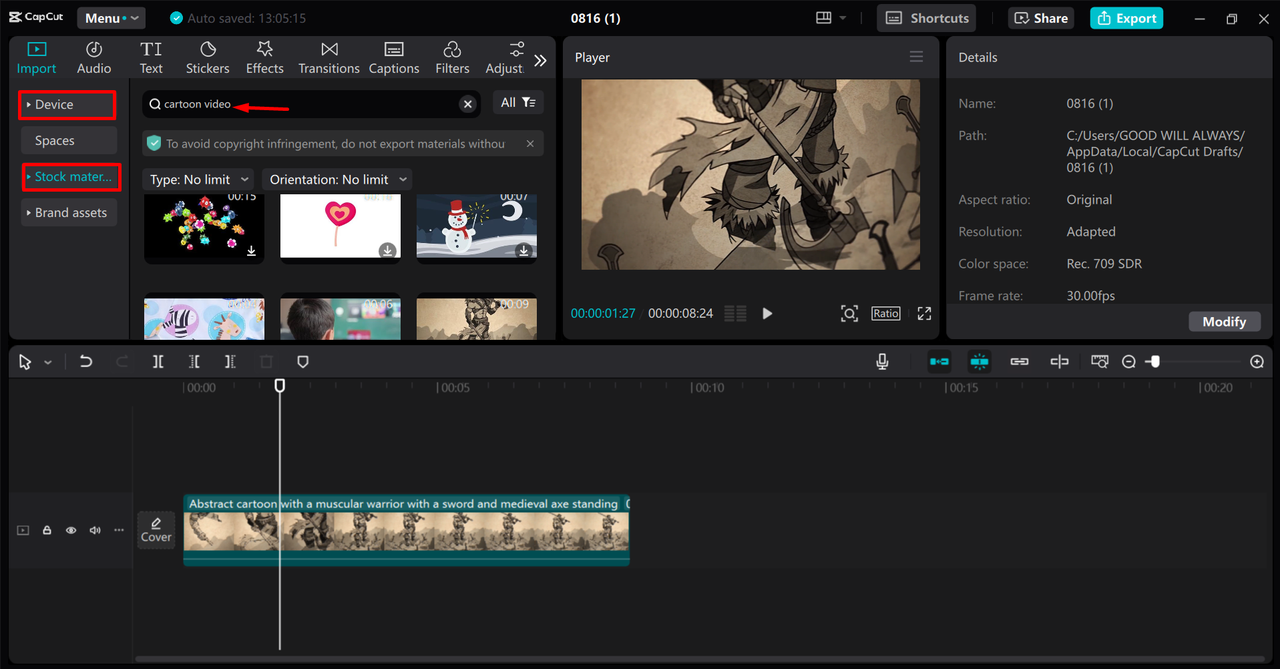Download the colorful confetti stock clip
The width and height of the screenshot is (1280, 669).
[252, 251]
